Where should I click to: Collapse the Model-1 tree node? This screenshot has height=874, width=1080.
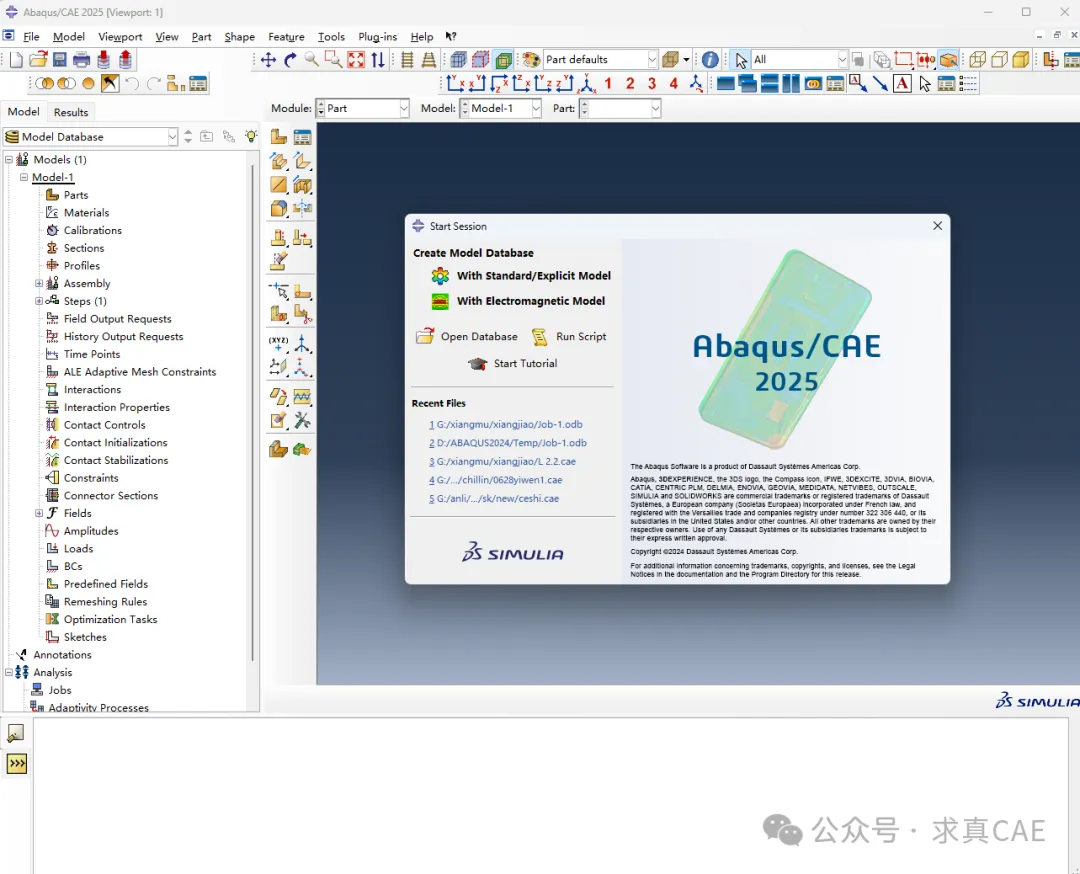(24, 177)
